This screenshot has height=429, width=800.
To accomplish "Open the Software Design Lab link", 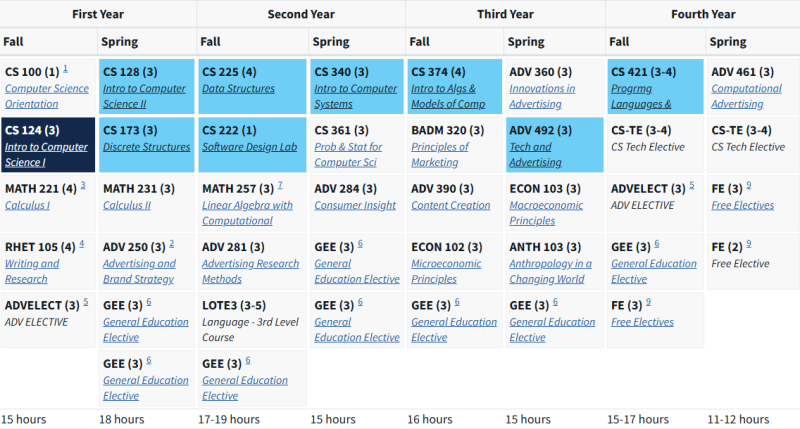I will 249,147.
